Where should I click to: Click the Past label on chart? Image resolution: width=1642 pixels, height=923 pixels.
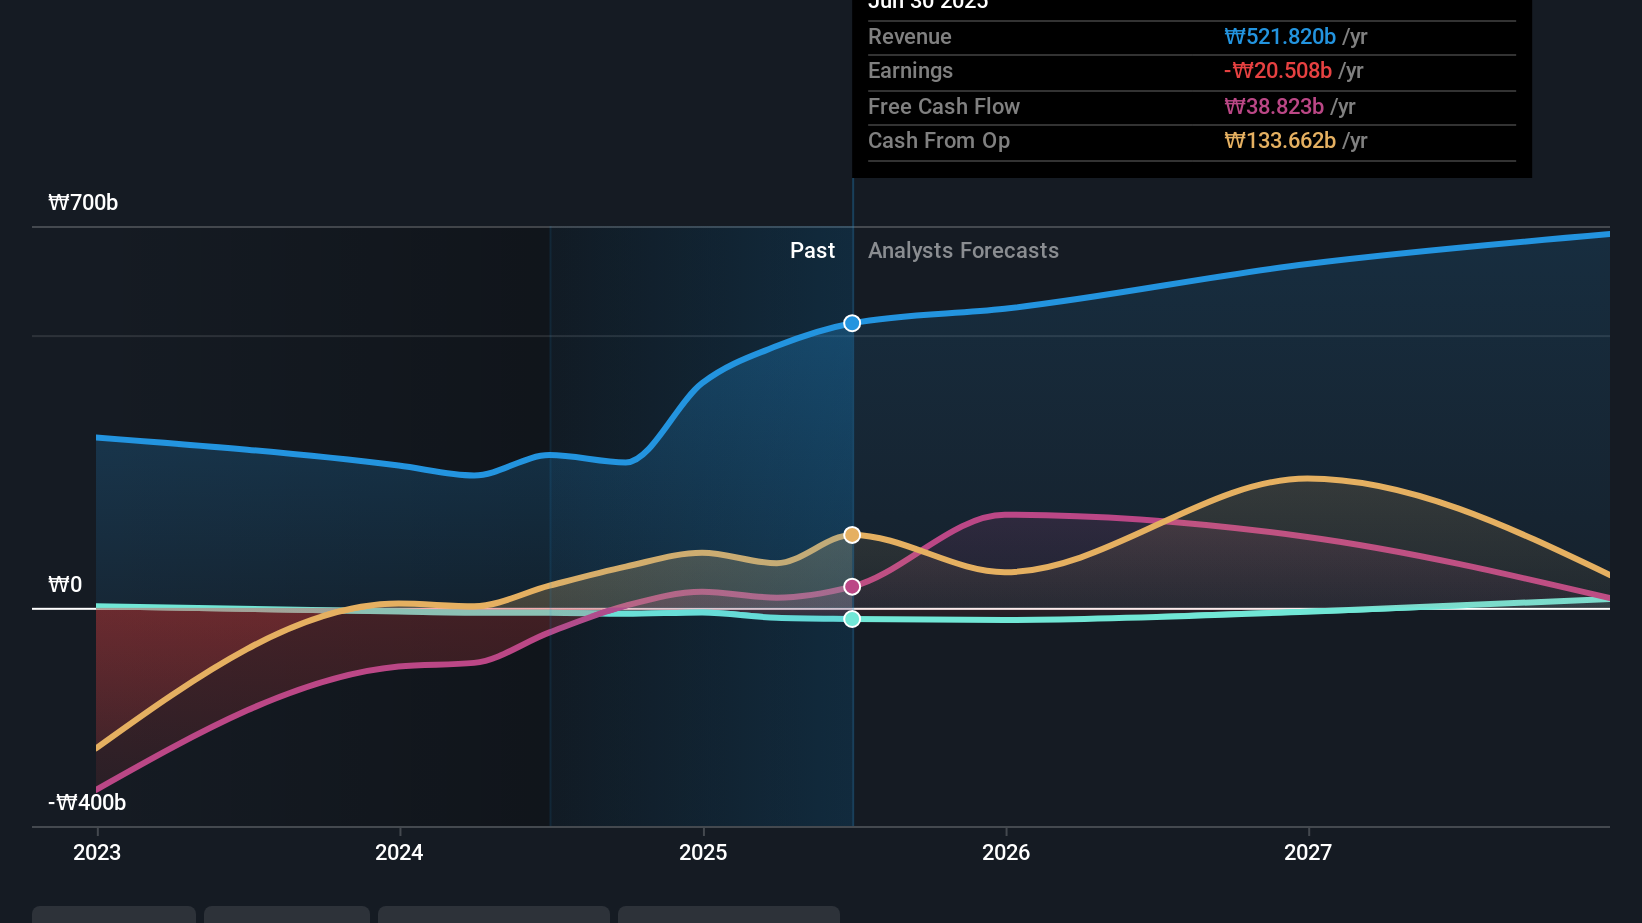812,251
